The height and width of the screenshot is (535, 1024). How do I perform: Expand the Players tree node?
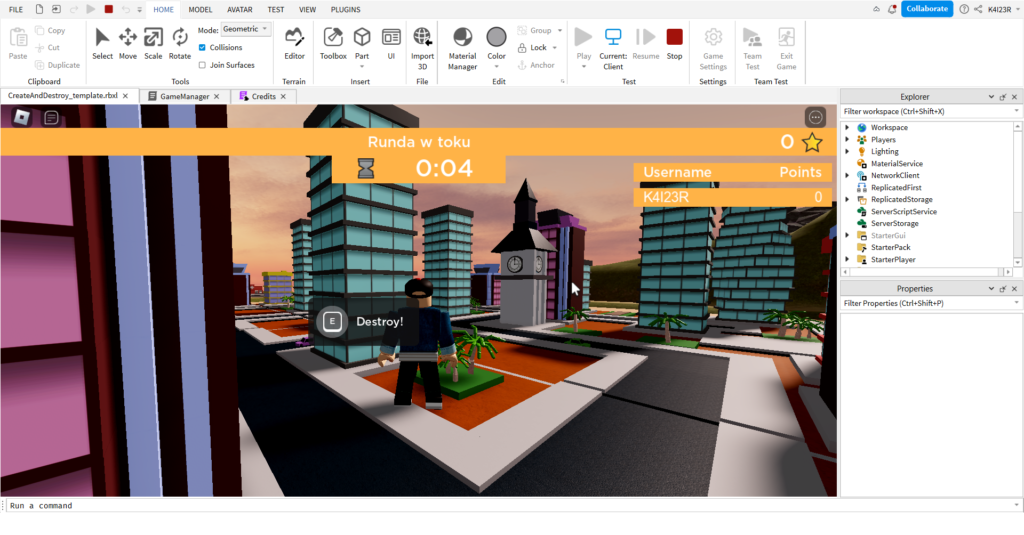(x=848, y=139)
